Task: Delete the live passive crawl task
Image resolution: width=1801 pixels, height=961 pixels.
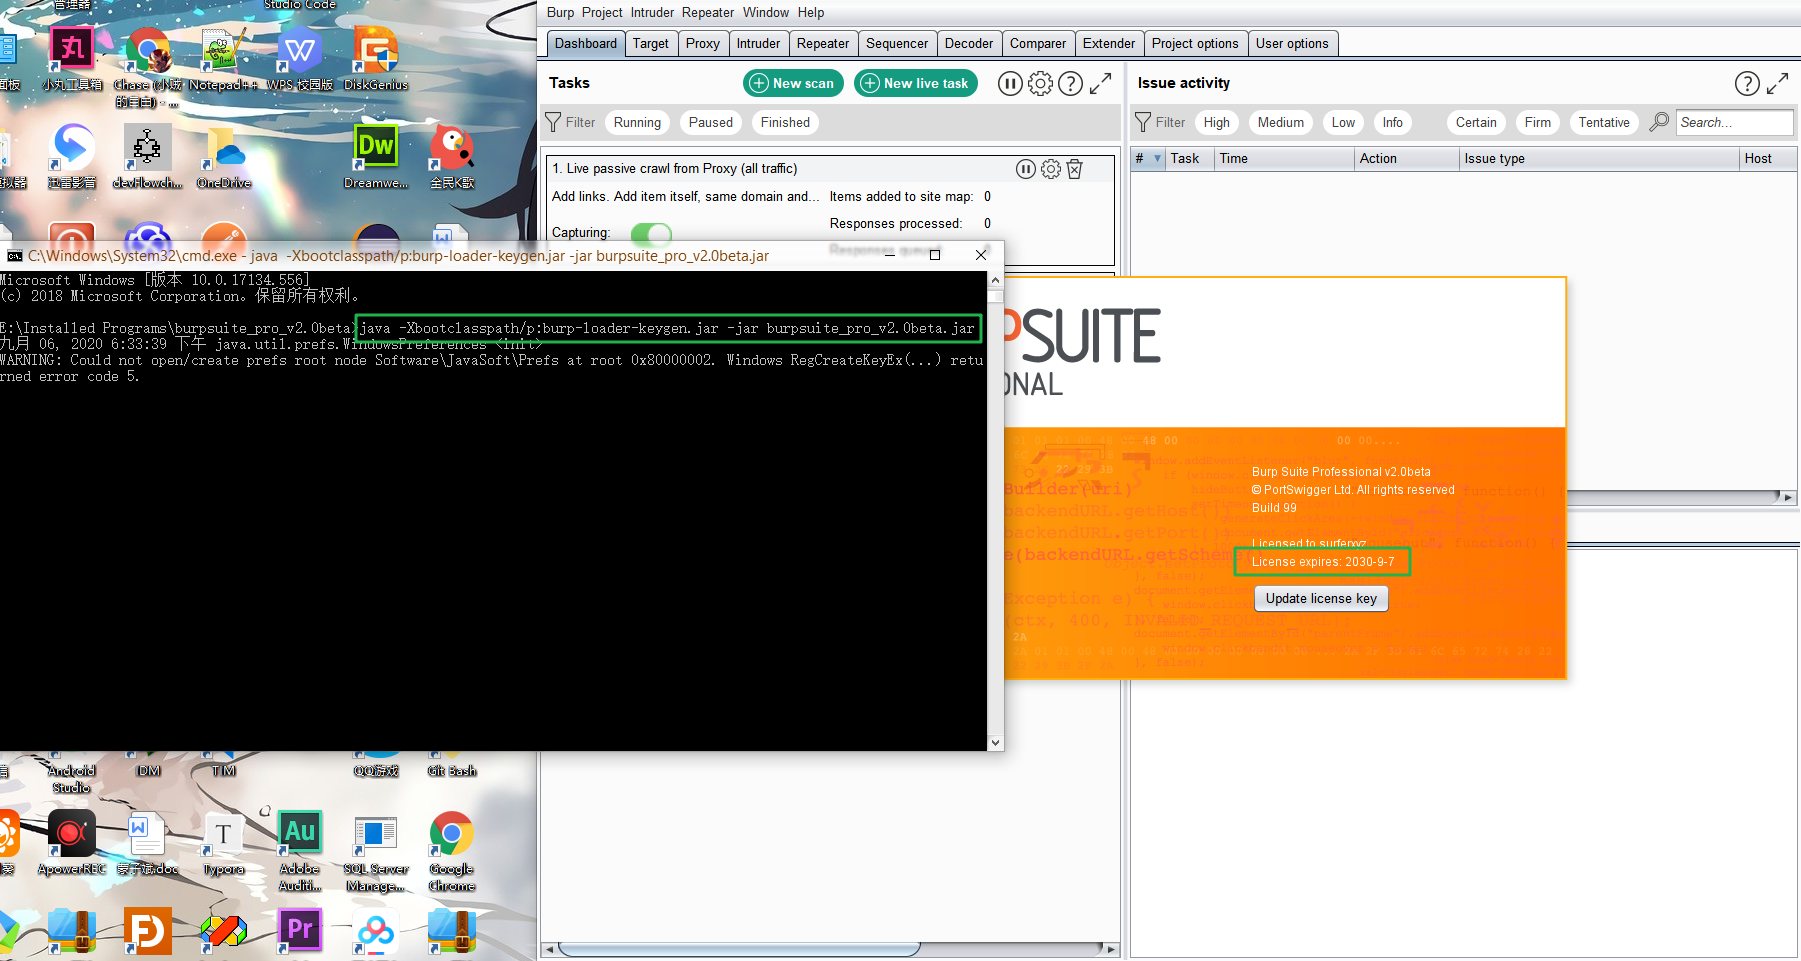Action: pyautogui.click(x=1075, y=169)
